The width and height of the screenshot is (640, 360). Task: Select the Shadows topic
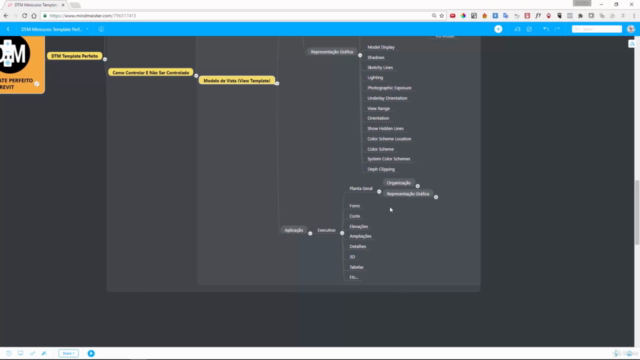(376, 58)
